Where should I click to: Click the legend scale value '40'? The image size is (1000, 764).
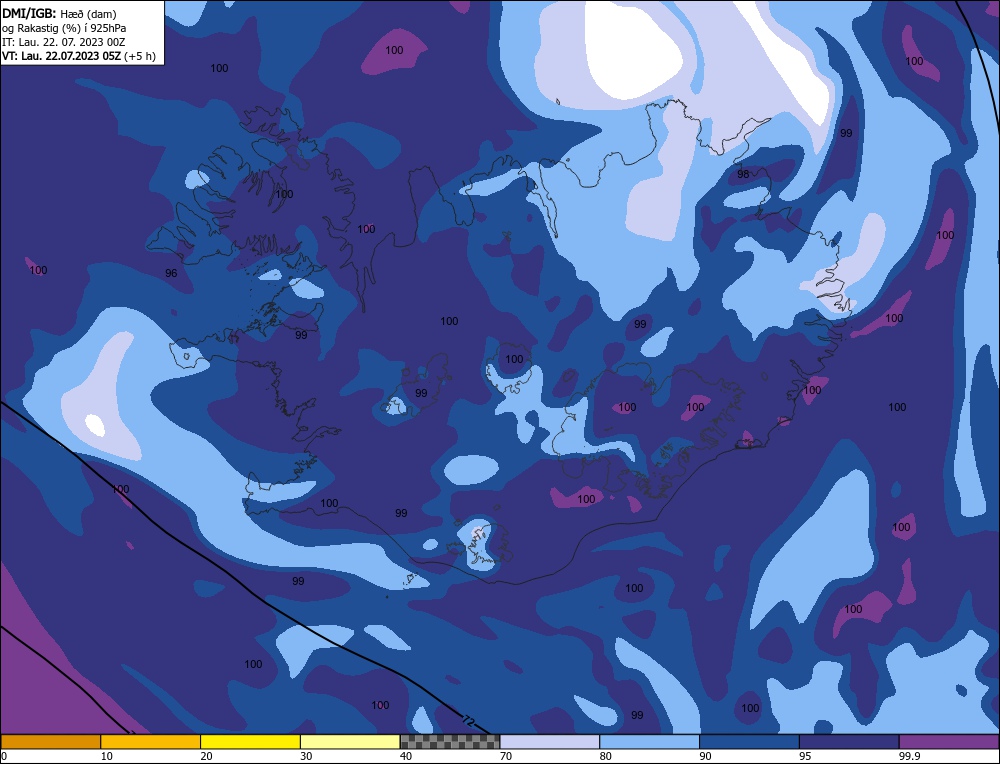[x=406, y=756]
